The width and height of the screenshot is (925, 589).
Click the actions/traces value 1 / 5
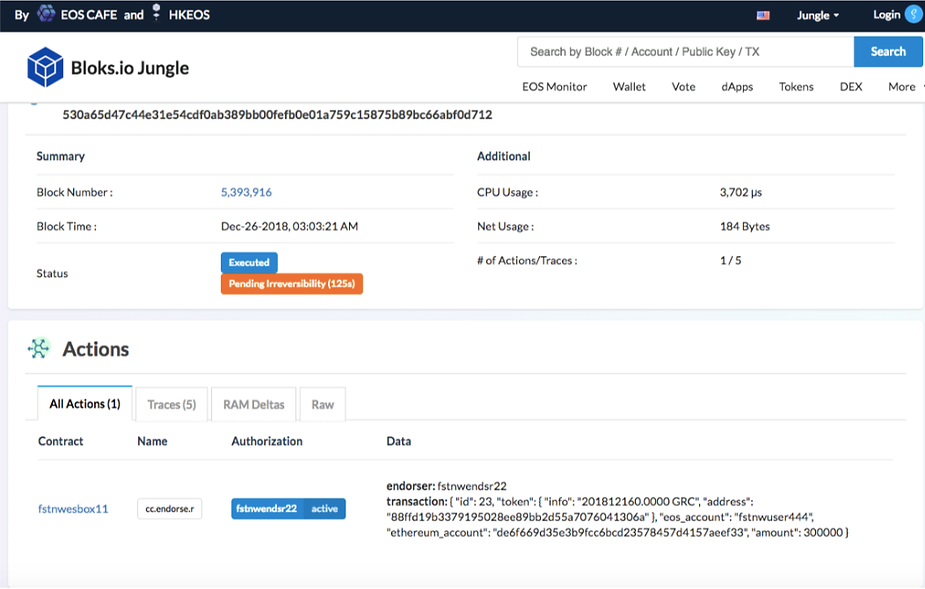[x=730, y=260]
